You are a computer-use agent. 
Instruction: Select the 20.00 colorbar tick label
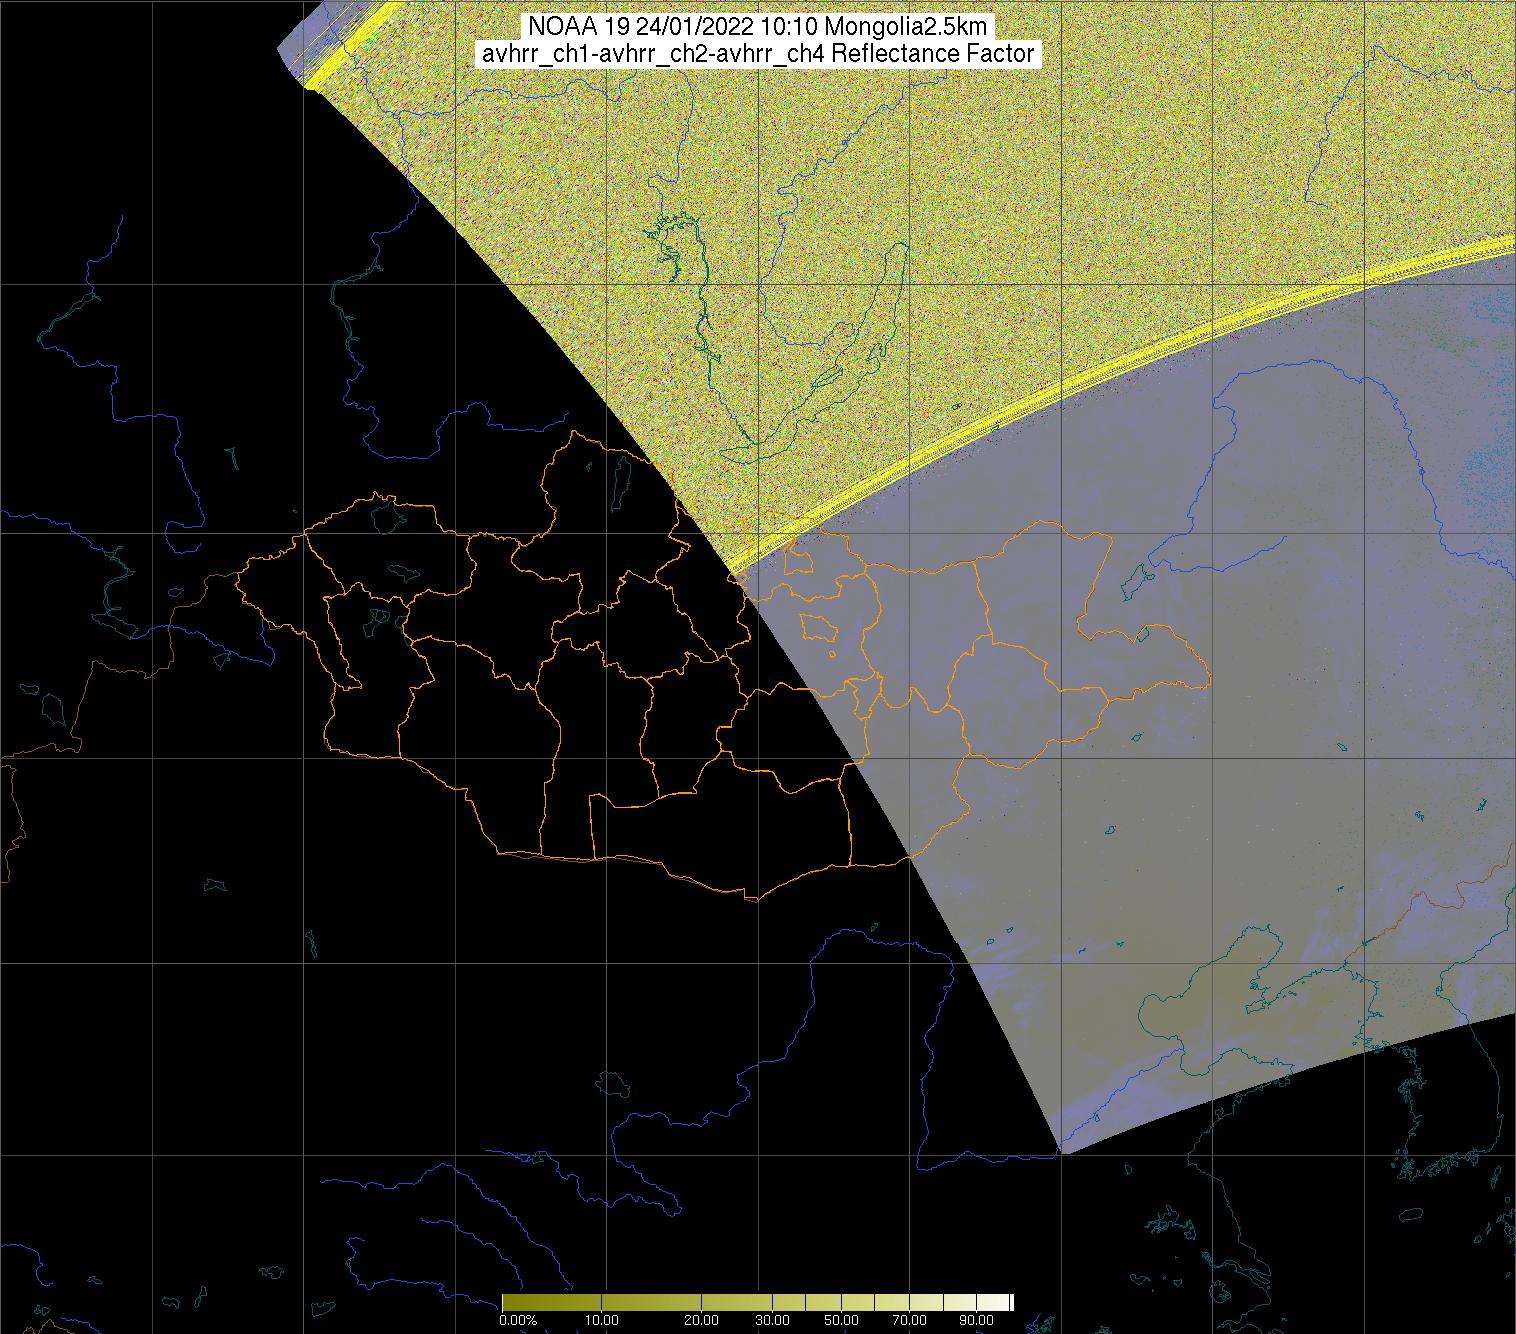point(701,1320)
